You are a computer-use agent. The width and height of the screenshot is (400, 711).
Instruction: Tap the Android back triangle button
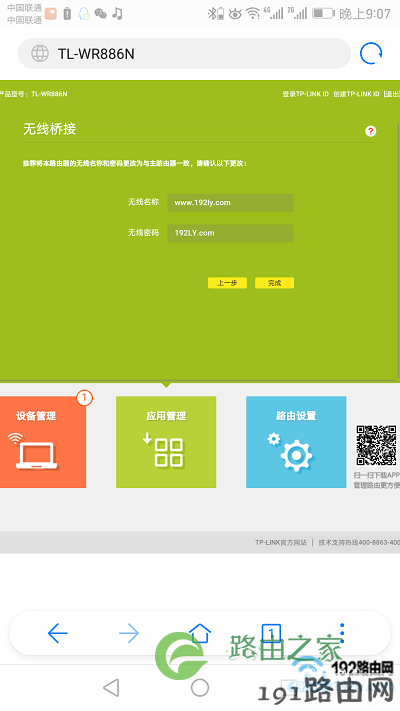[111, 687]
